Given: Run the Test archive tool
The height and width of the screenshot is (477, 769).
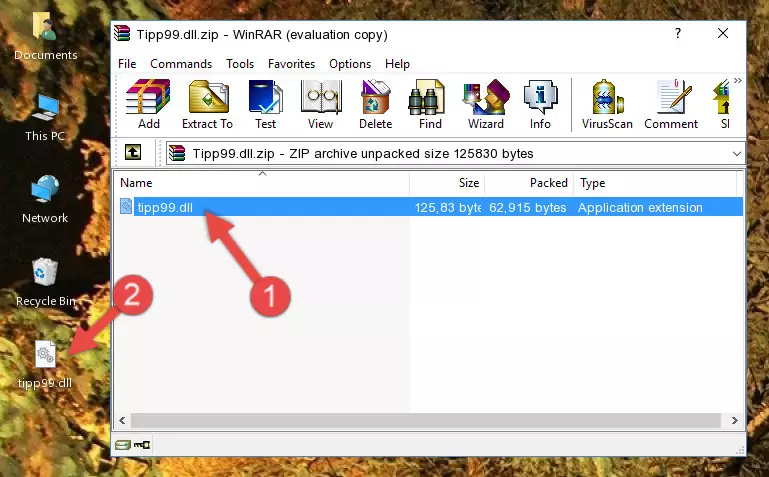Looking at the screenshot, I should (265, 104).
